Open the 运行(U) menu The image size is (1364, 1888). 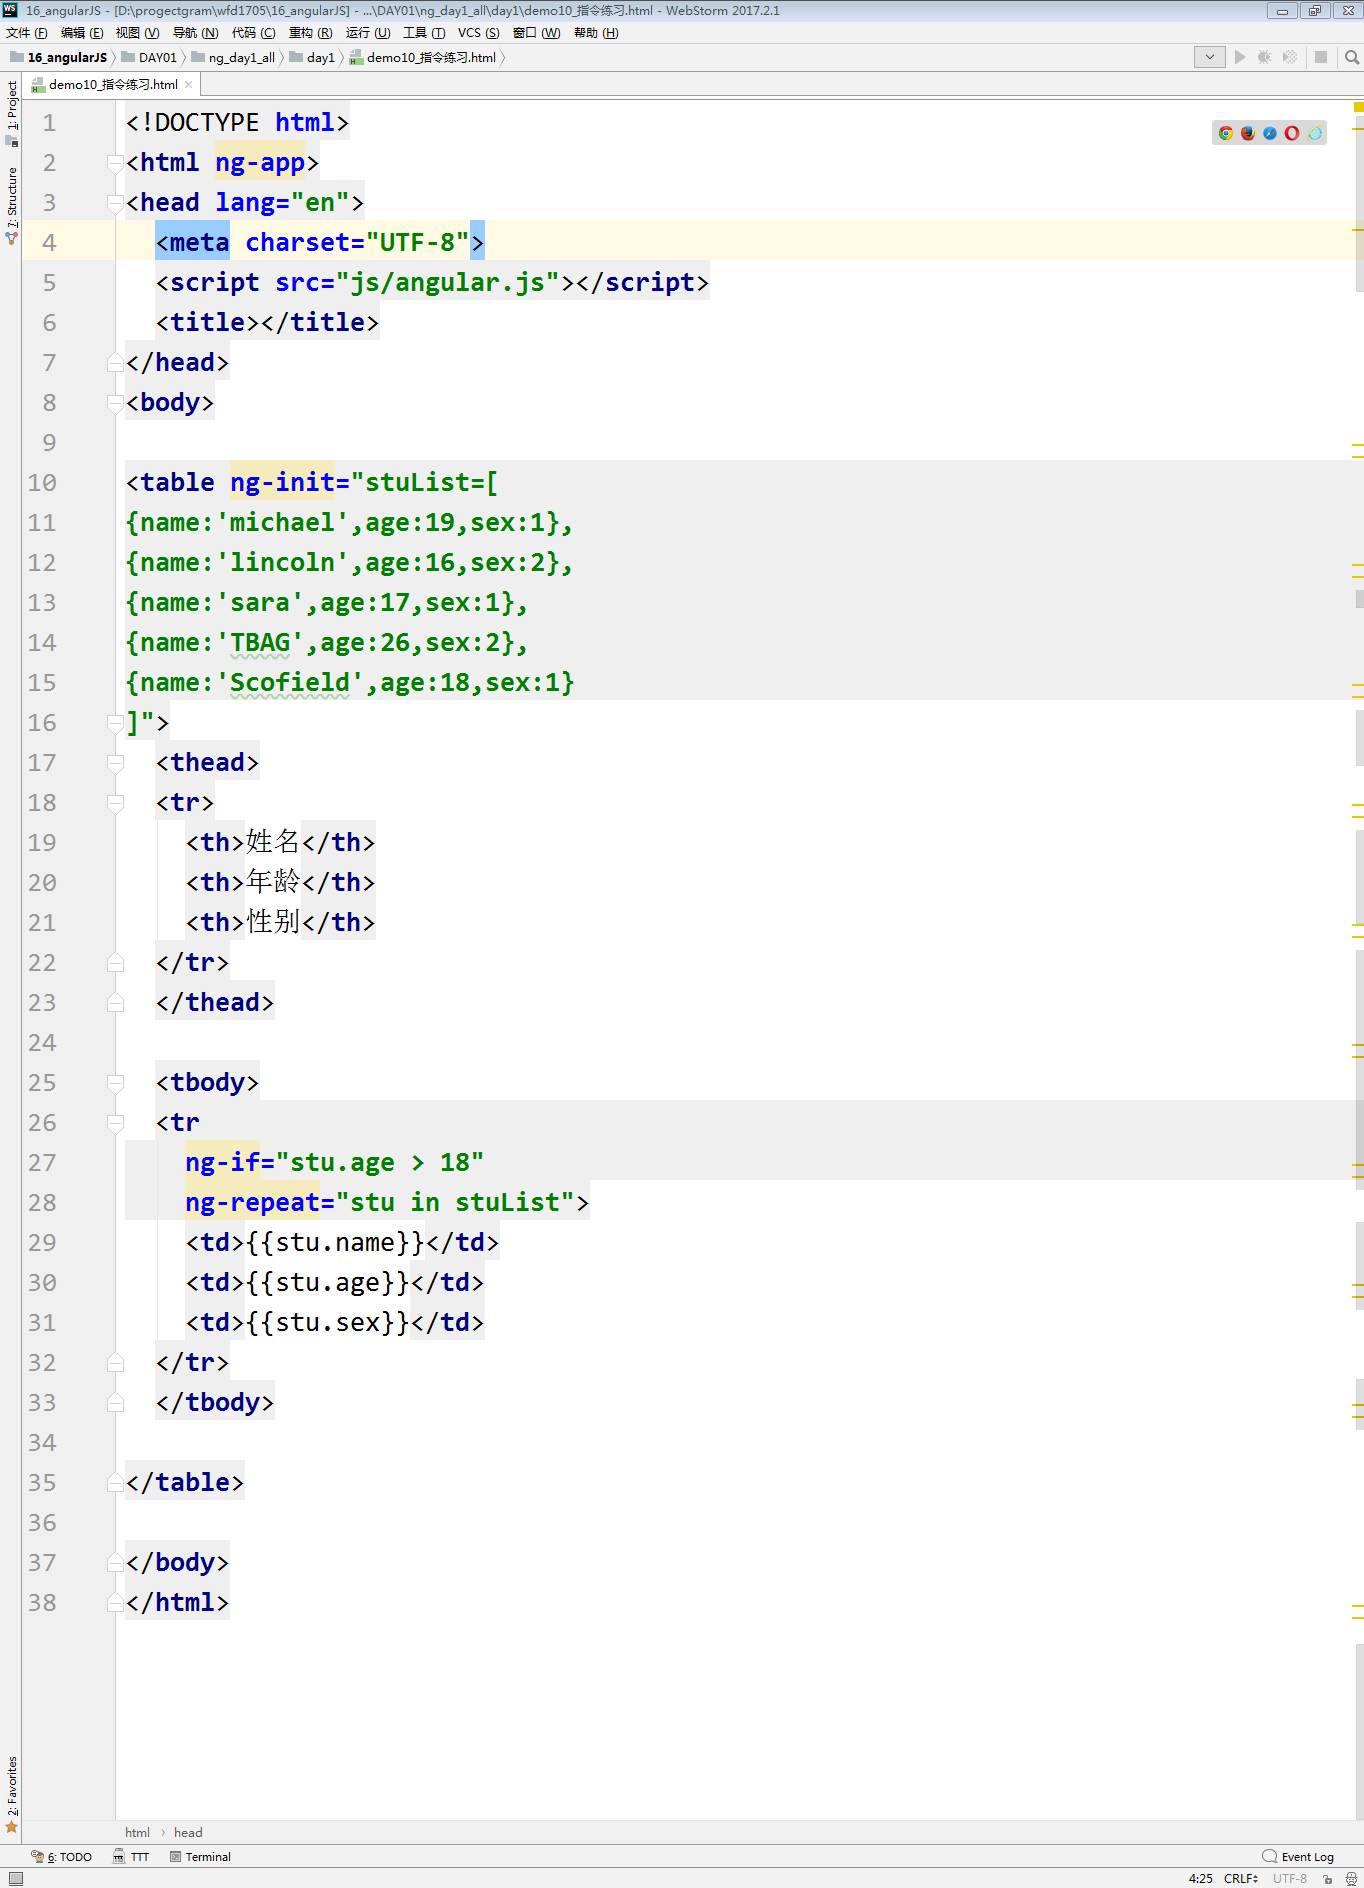point(368,33)
